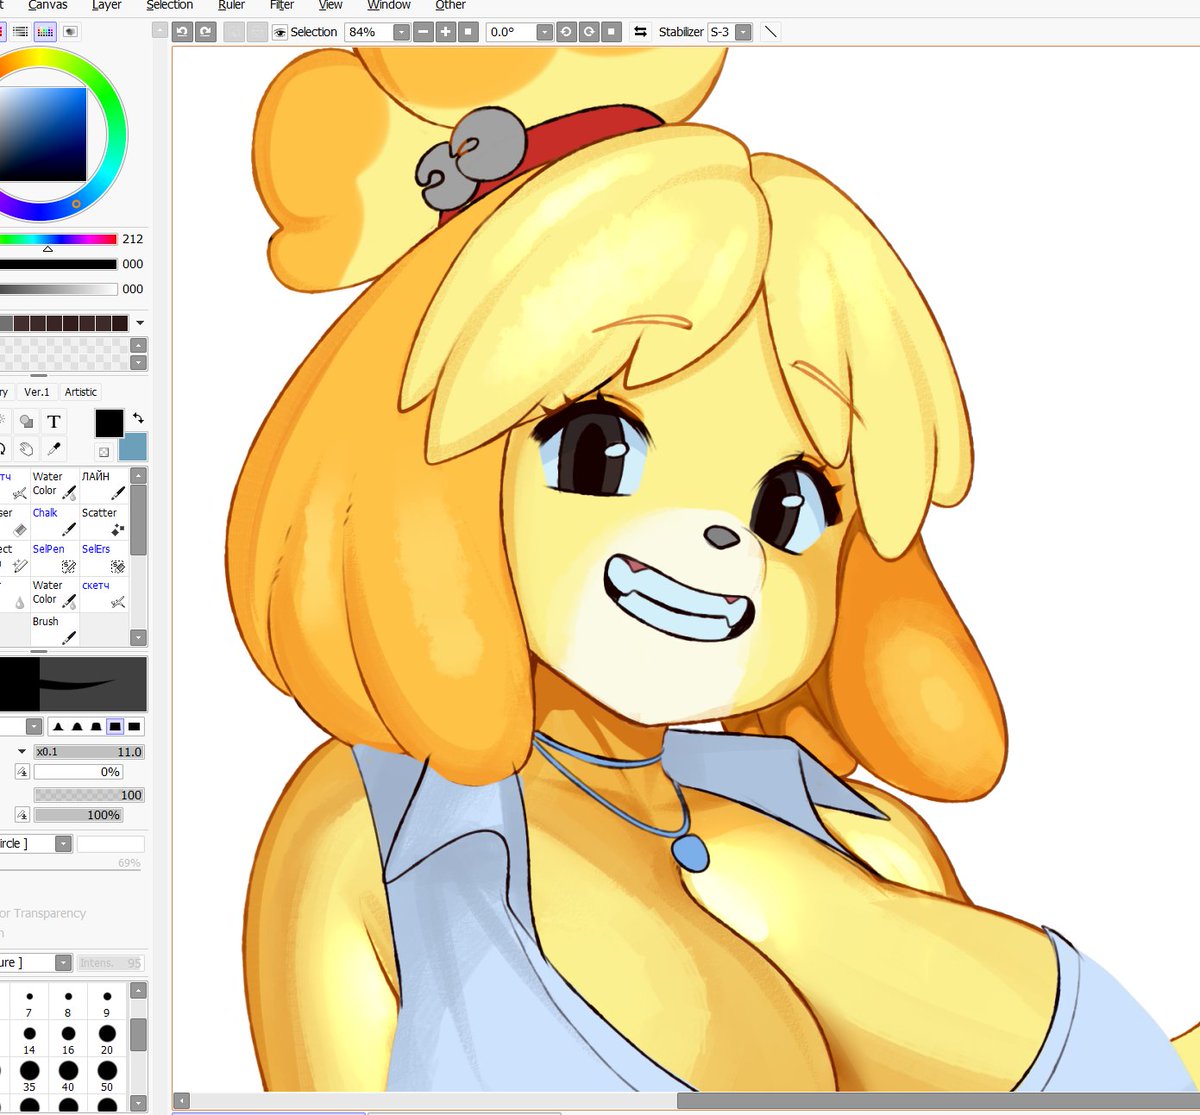This screenshot has width=1200, height=1115.
Task: Open the Canvas menu
Action: click(x=47, y=5)
